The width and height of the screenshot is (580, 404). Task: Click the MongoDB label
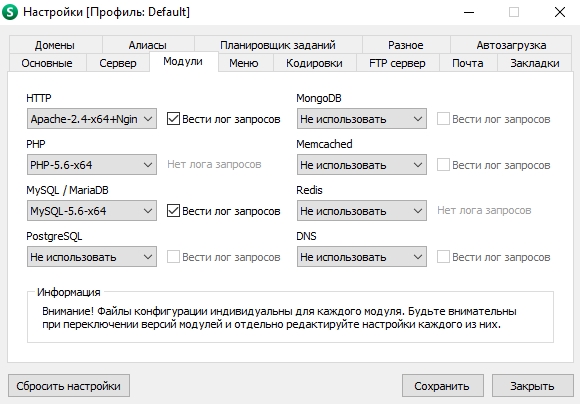coord(319,98)
